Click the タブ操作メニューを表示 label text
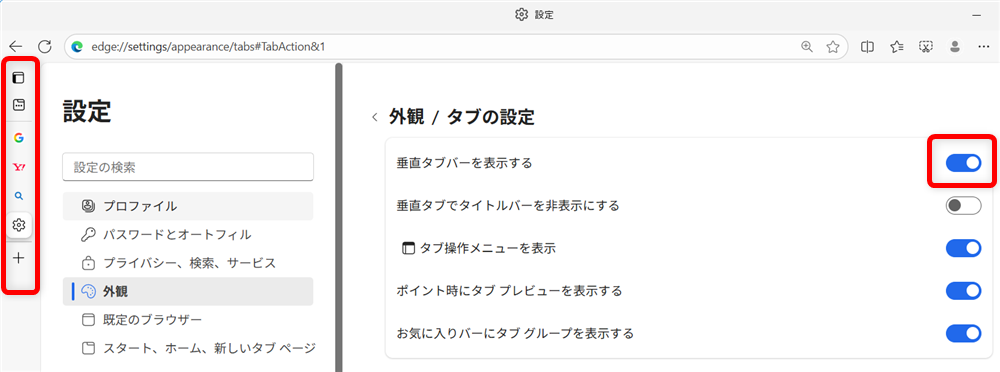 tap(488, 248)
